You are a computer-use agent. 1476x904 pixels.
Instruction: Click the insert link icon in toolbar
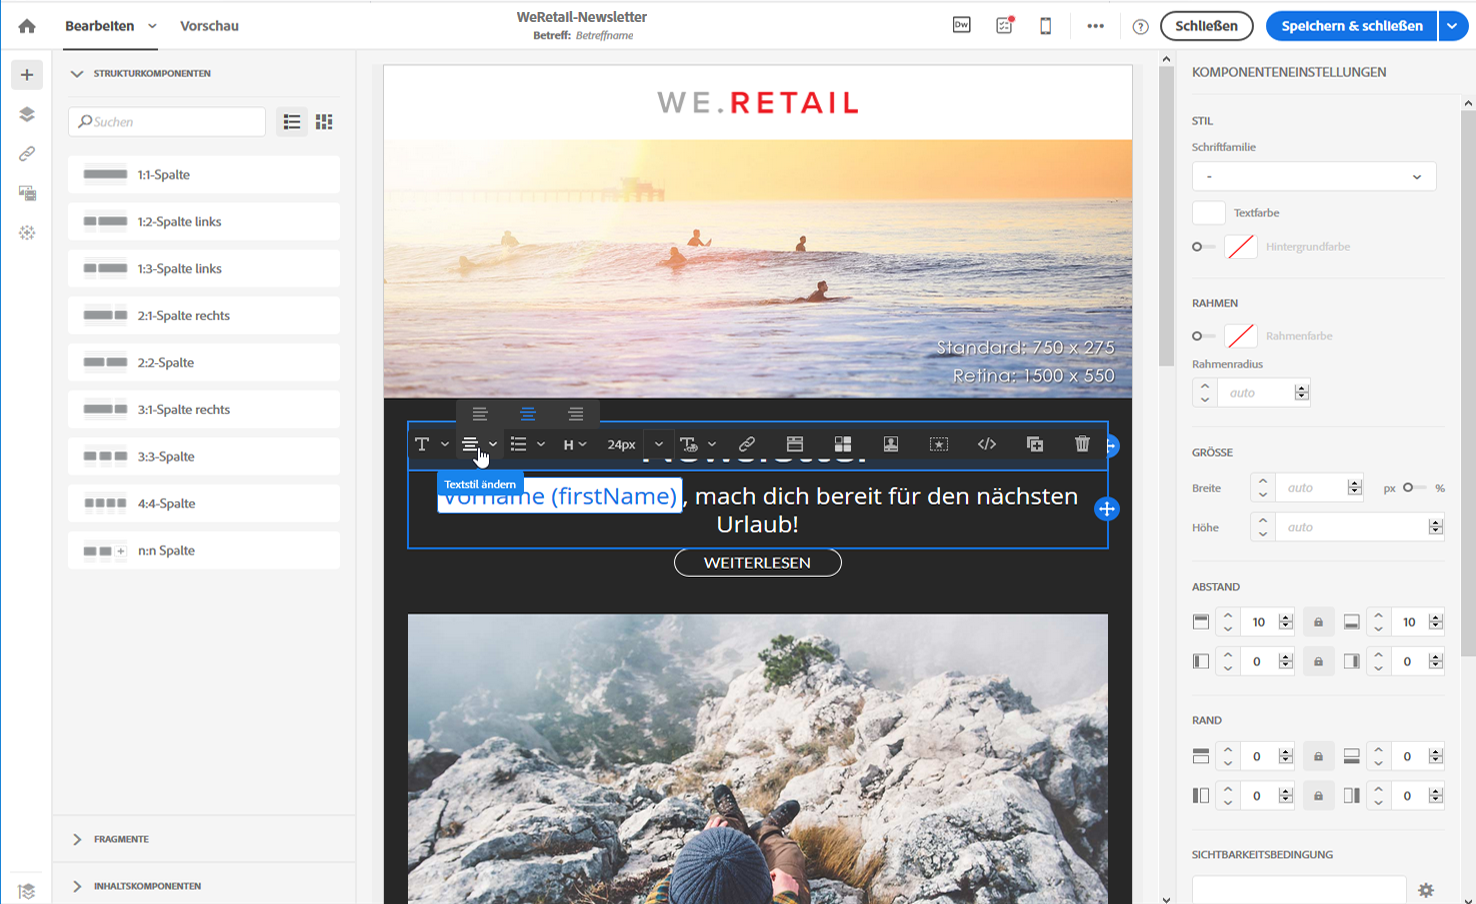[x=746, y=444]
